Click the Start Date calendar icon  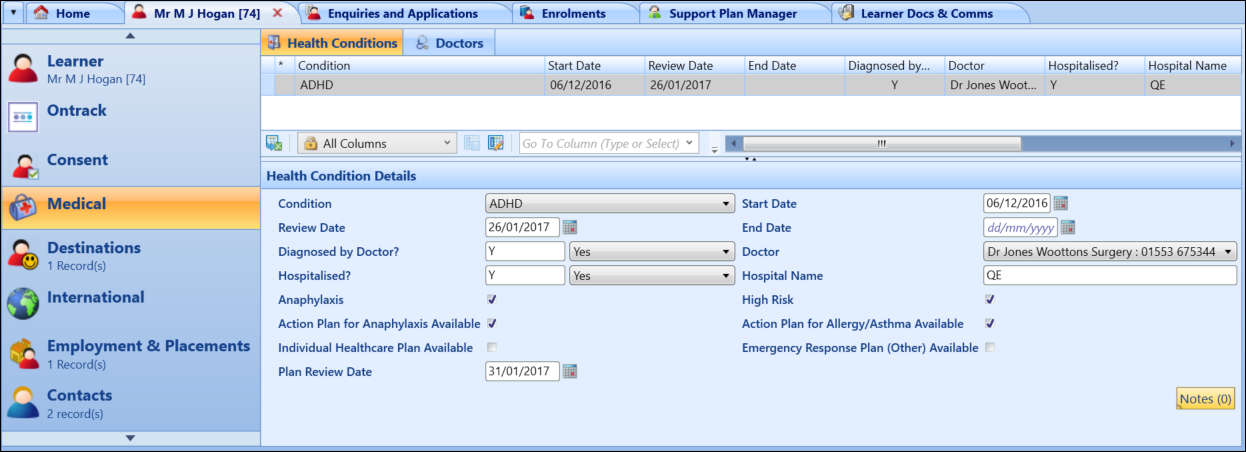click(x=1061, y=204)
